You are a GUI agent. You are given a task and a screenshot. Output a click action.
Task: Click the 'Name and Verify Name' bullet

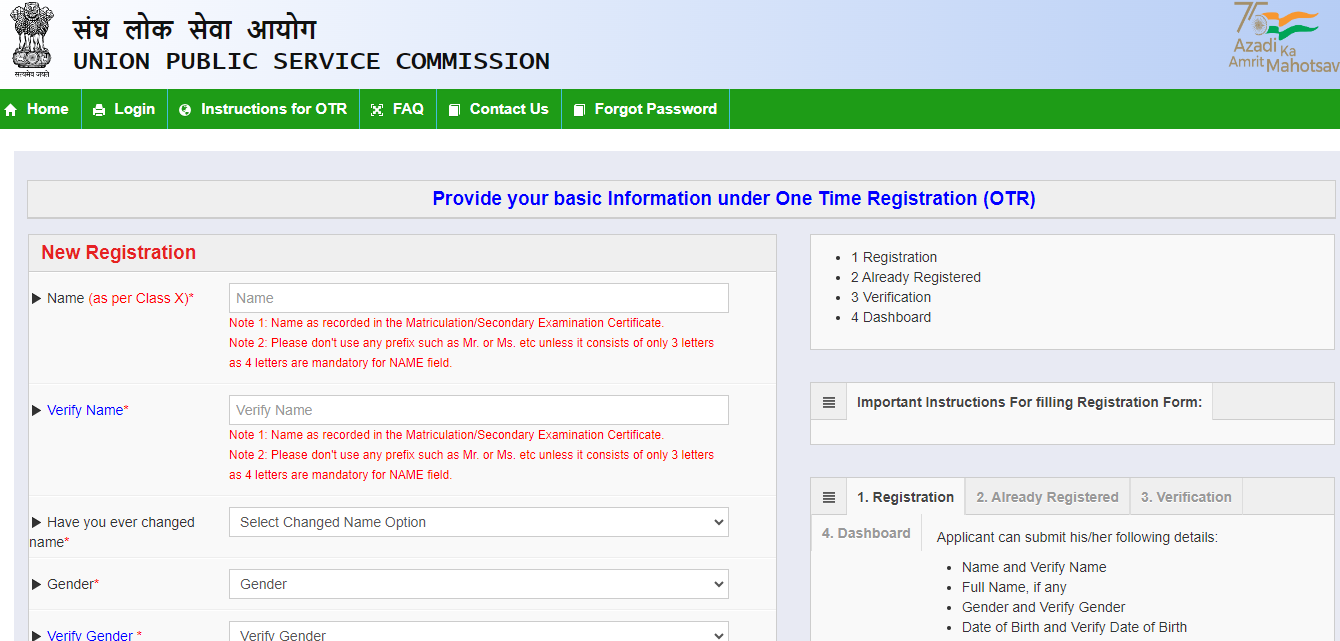pos(1034,567)
